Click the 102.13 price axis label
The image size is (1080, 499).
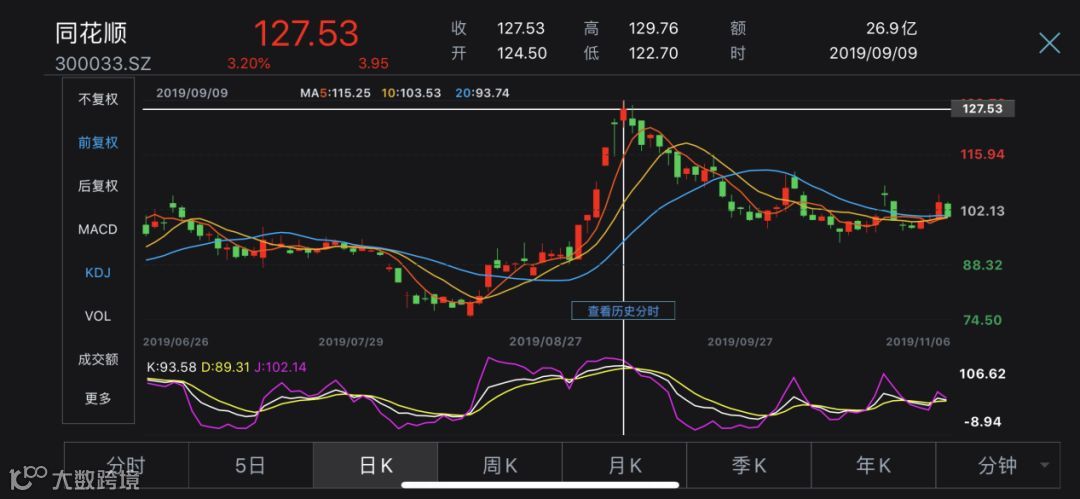982,211
